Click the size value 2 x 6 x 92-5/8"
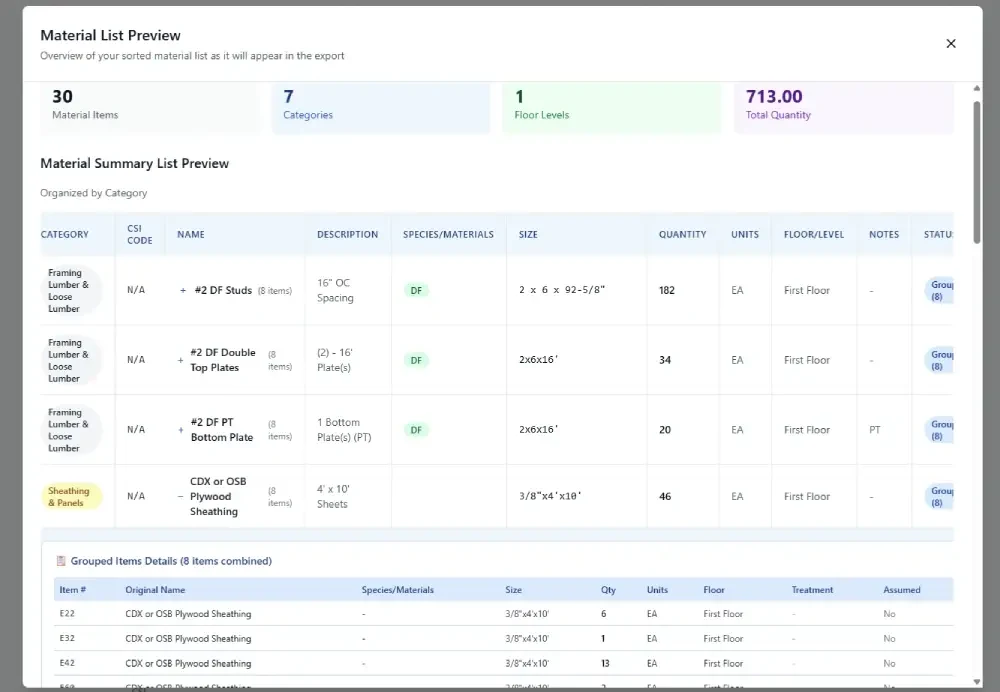This screenshot has width=1000, height=692. [x=562, y=290]
